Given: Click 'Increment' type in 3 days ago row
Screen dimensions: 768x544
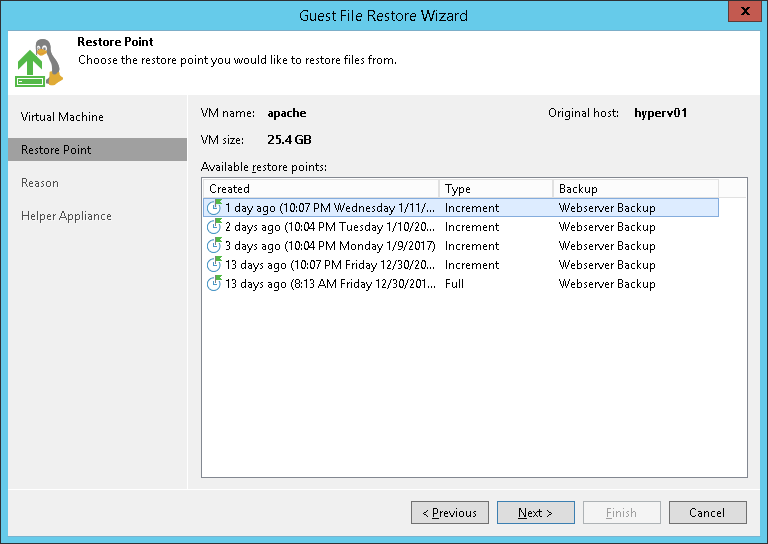Looking at the screenshot, I should [x=472, y=246].
